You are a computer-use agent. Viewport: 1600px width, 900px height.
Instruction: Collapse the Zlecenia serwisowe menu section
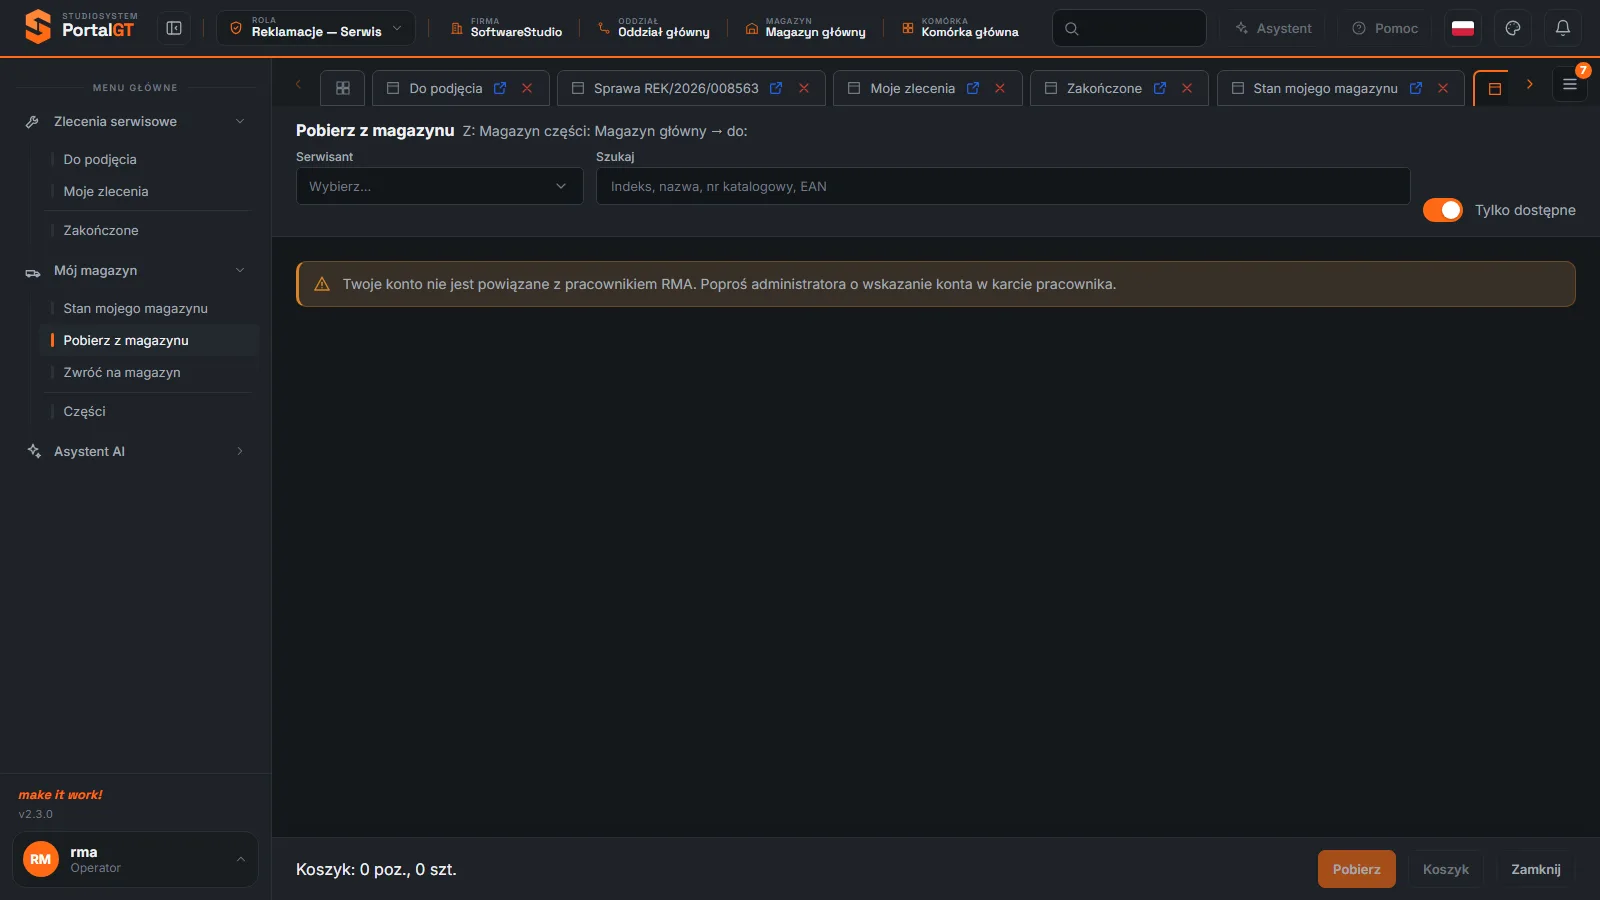pos(135,121)
